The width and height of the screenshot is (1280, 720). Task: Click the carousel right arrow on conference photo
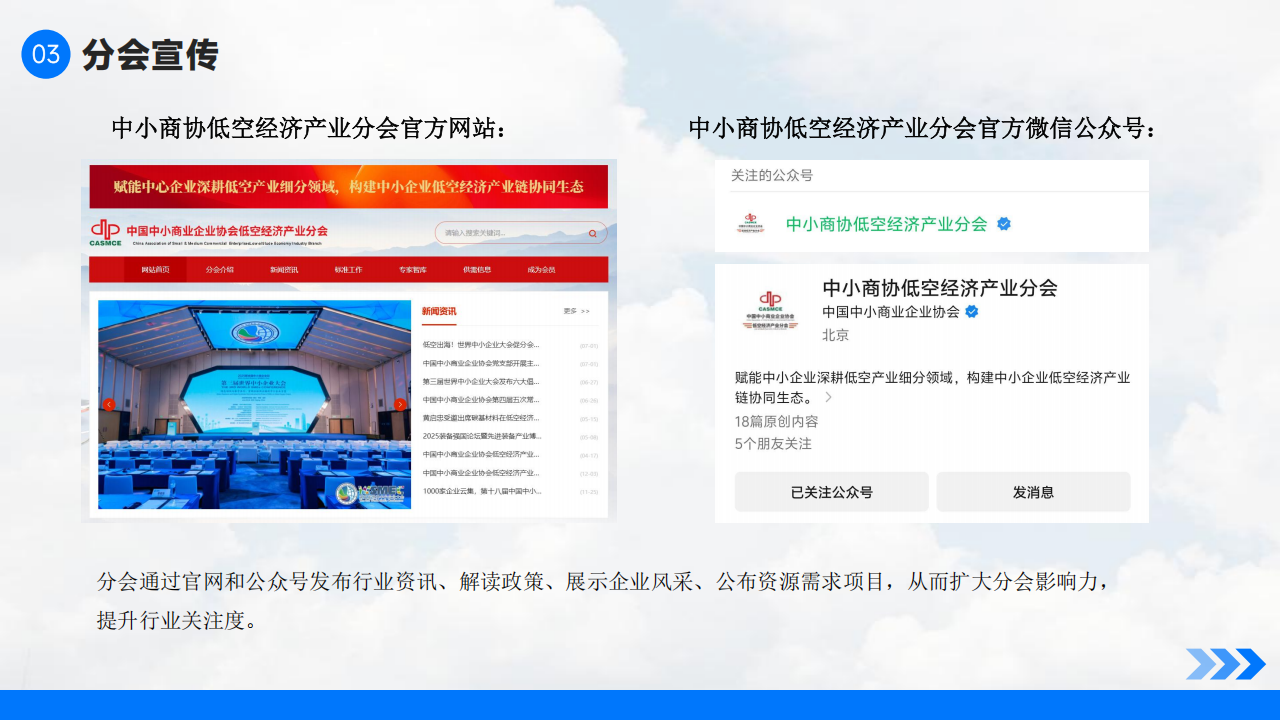tap(400, 405)
